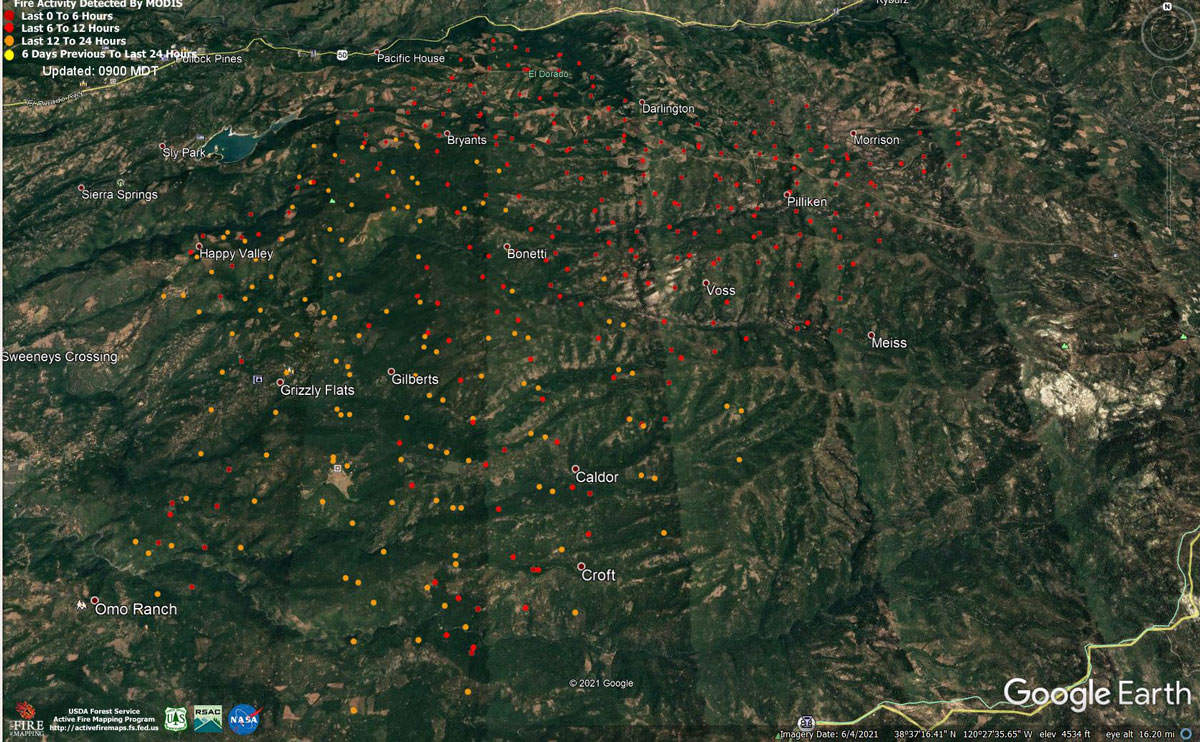Select the Bonetti place marker
This screenshot has width=1200, height=742.
coord(507,247)
